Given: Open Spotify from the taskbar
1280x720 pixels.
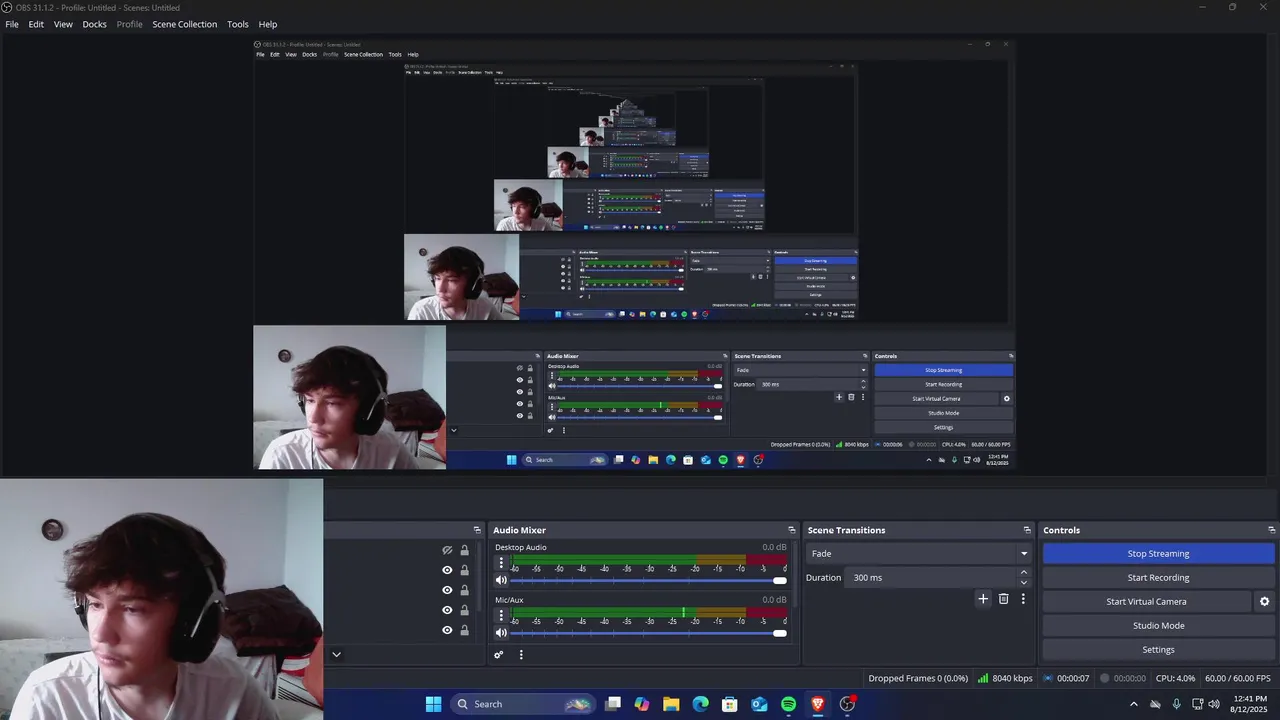Looking at the screenshot, I should pyautogui.click(x=788, y=704).
